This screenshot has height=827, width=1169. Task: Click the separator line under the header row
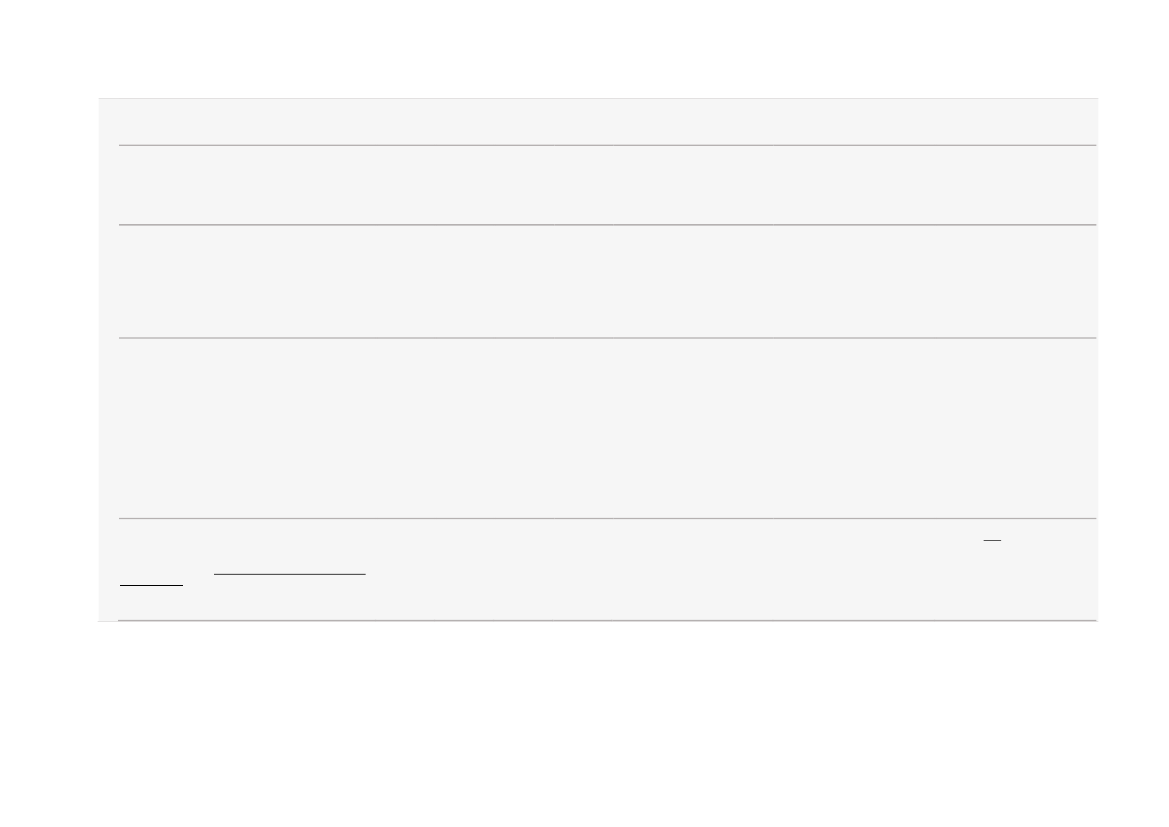[x=608, y=145]
